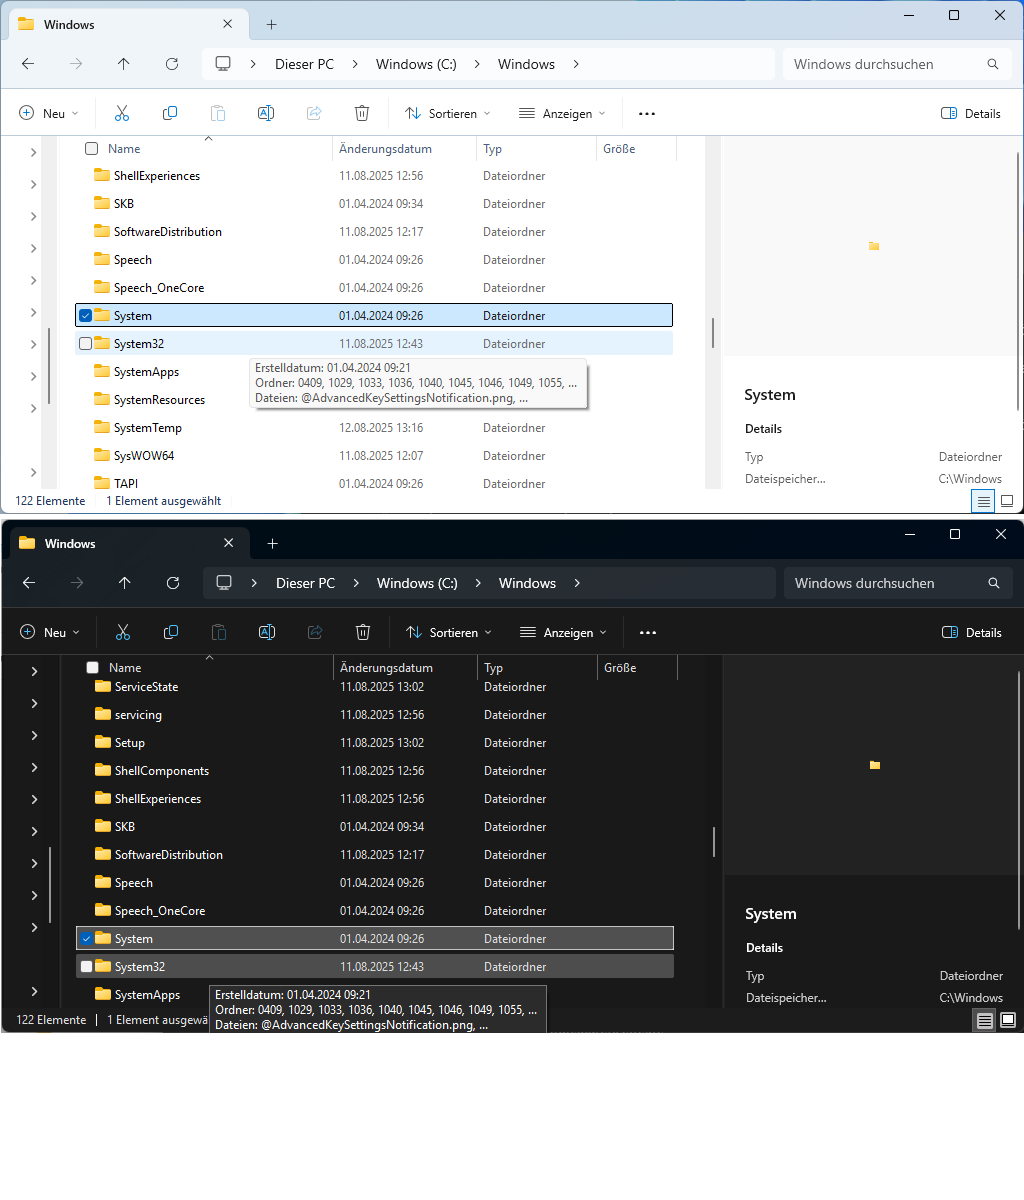Switch to large icons view in light window status bar
This screenshot has width=1024, height=1200.
tap(1007, 501)
